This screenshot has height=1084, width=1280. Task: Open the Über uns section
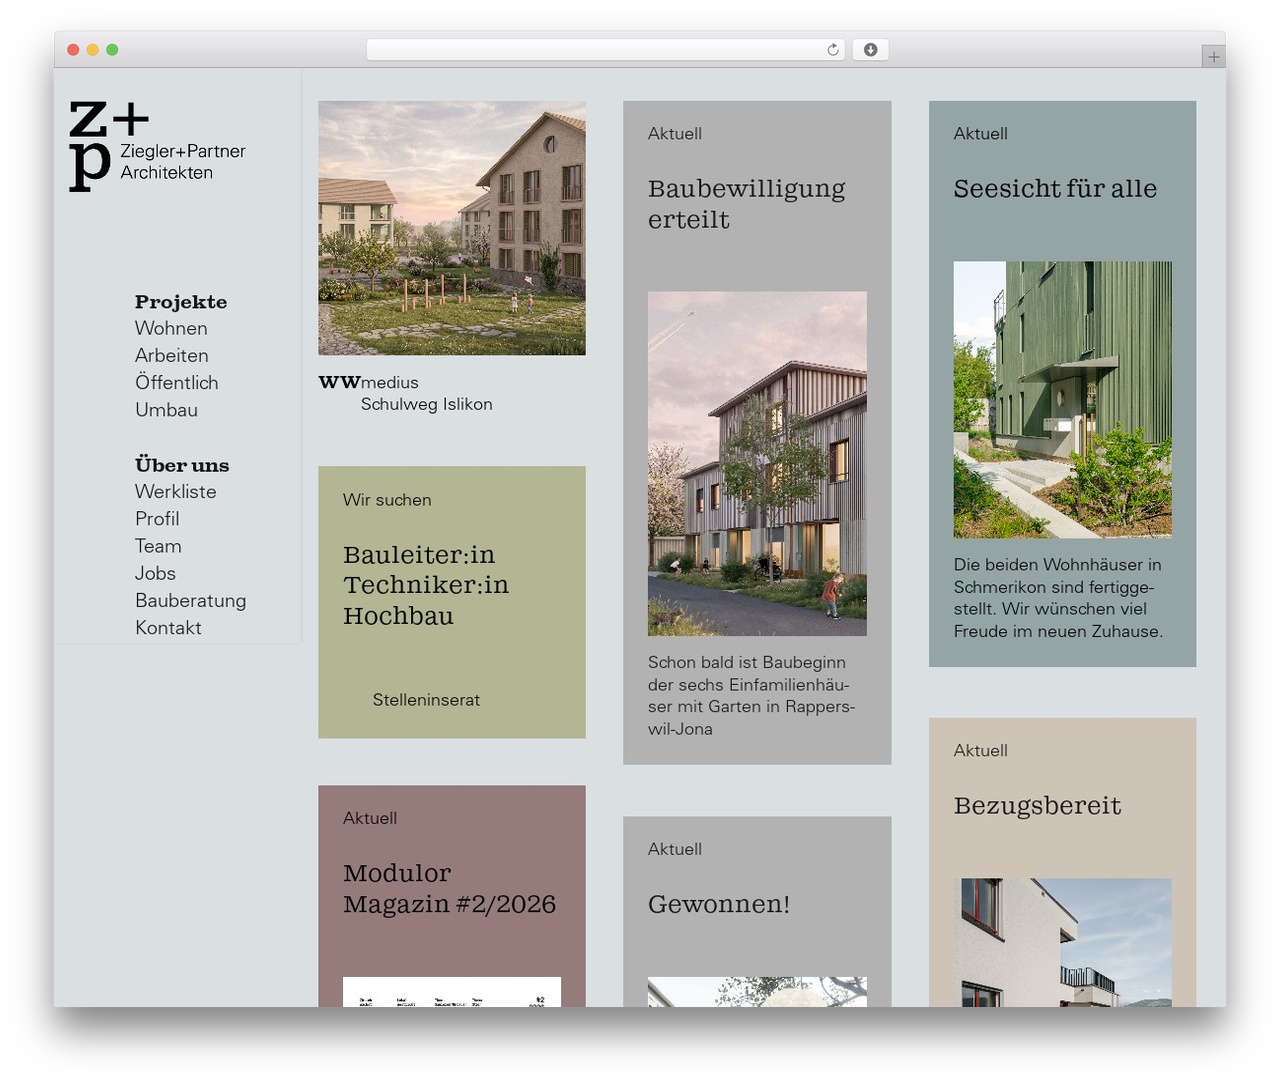click(182, 465)
